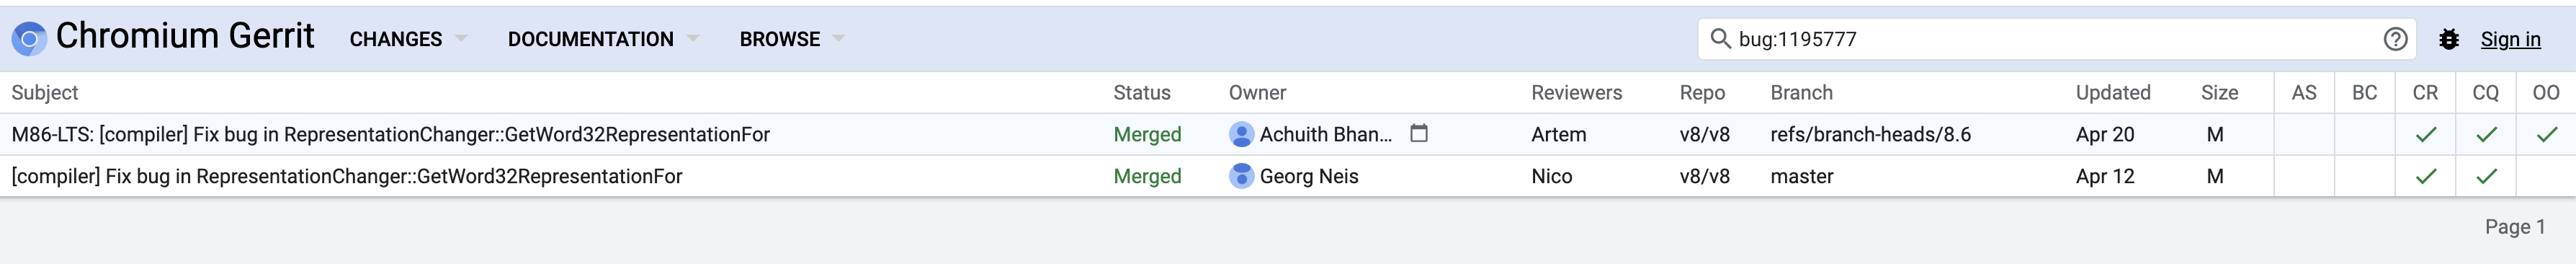
Task: Click CQ checkmark on M86-LTS row
Action: click(2486, 134)
